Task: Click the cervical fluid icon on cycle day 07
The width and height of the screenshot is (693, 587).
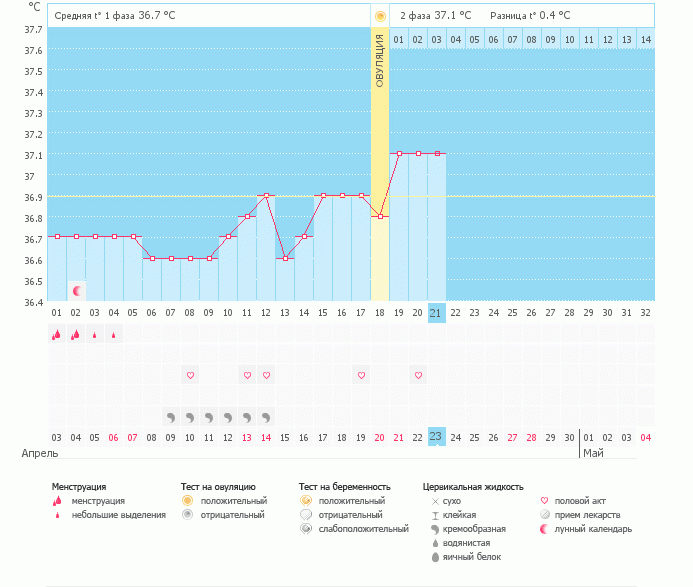Action: point(171,416)
